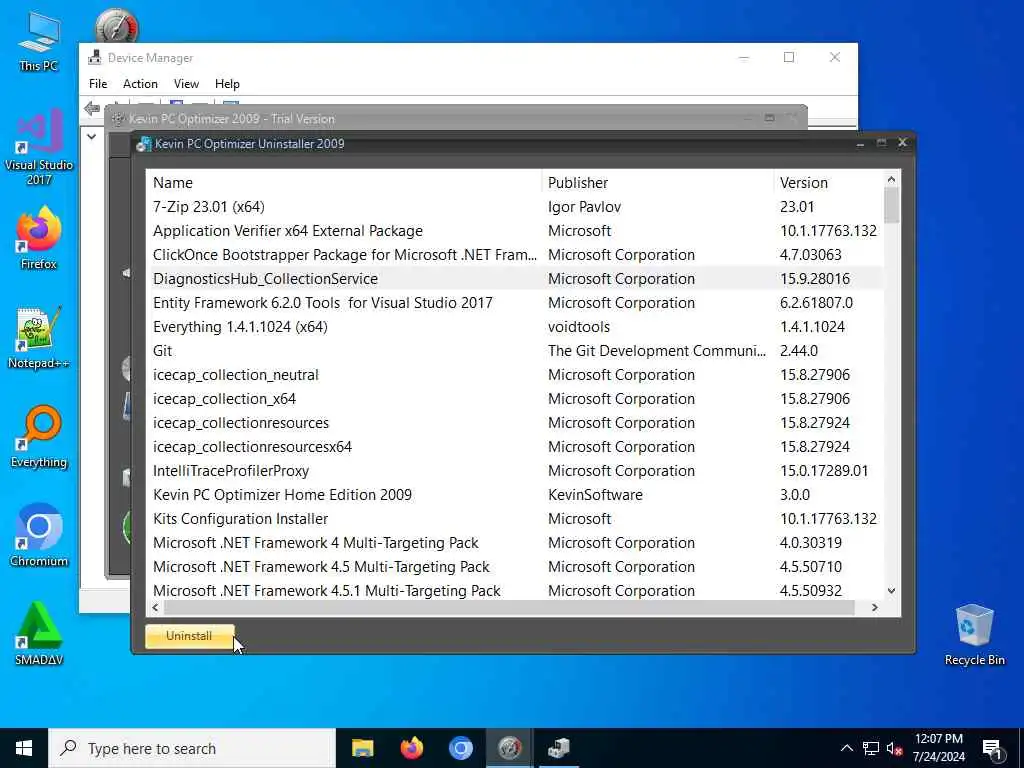Switch to Device Manager taskbar icon
The image size is (1024, 768).
tap(558, 748)
